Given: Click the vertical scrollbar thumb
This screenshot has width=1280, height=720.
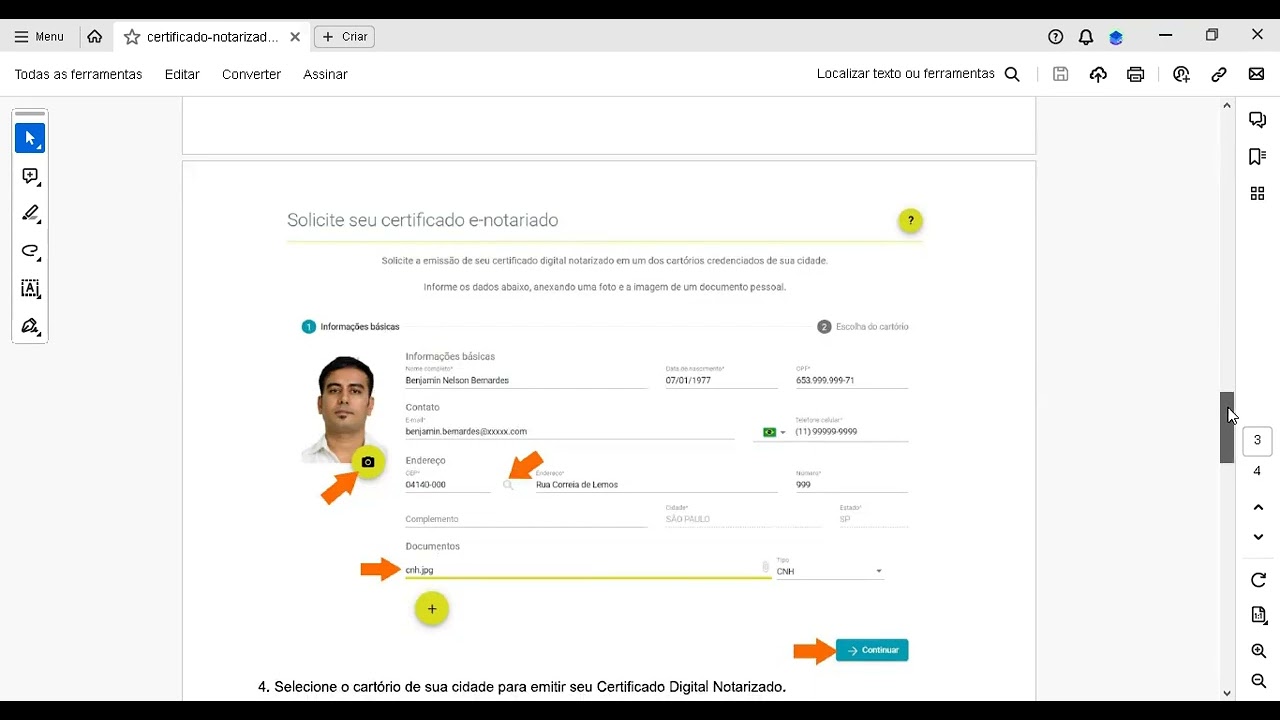Looking at the screenshot, I should (1227, 427).
